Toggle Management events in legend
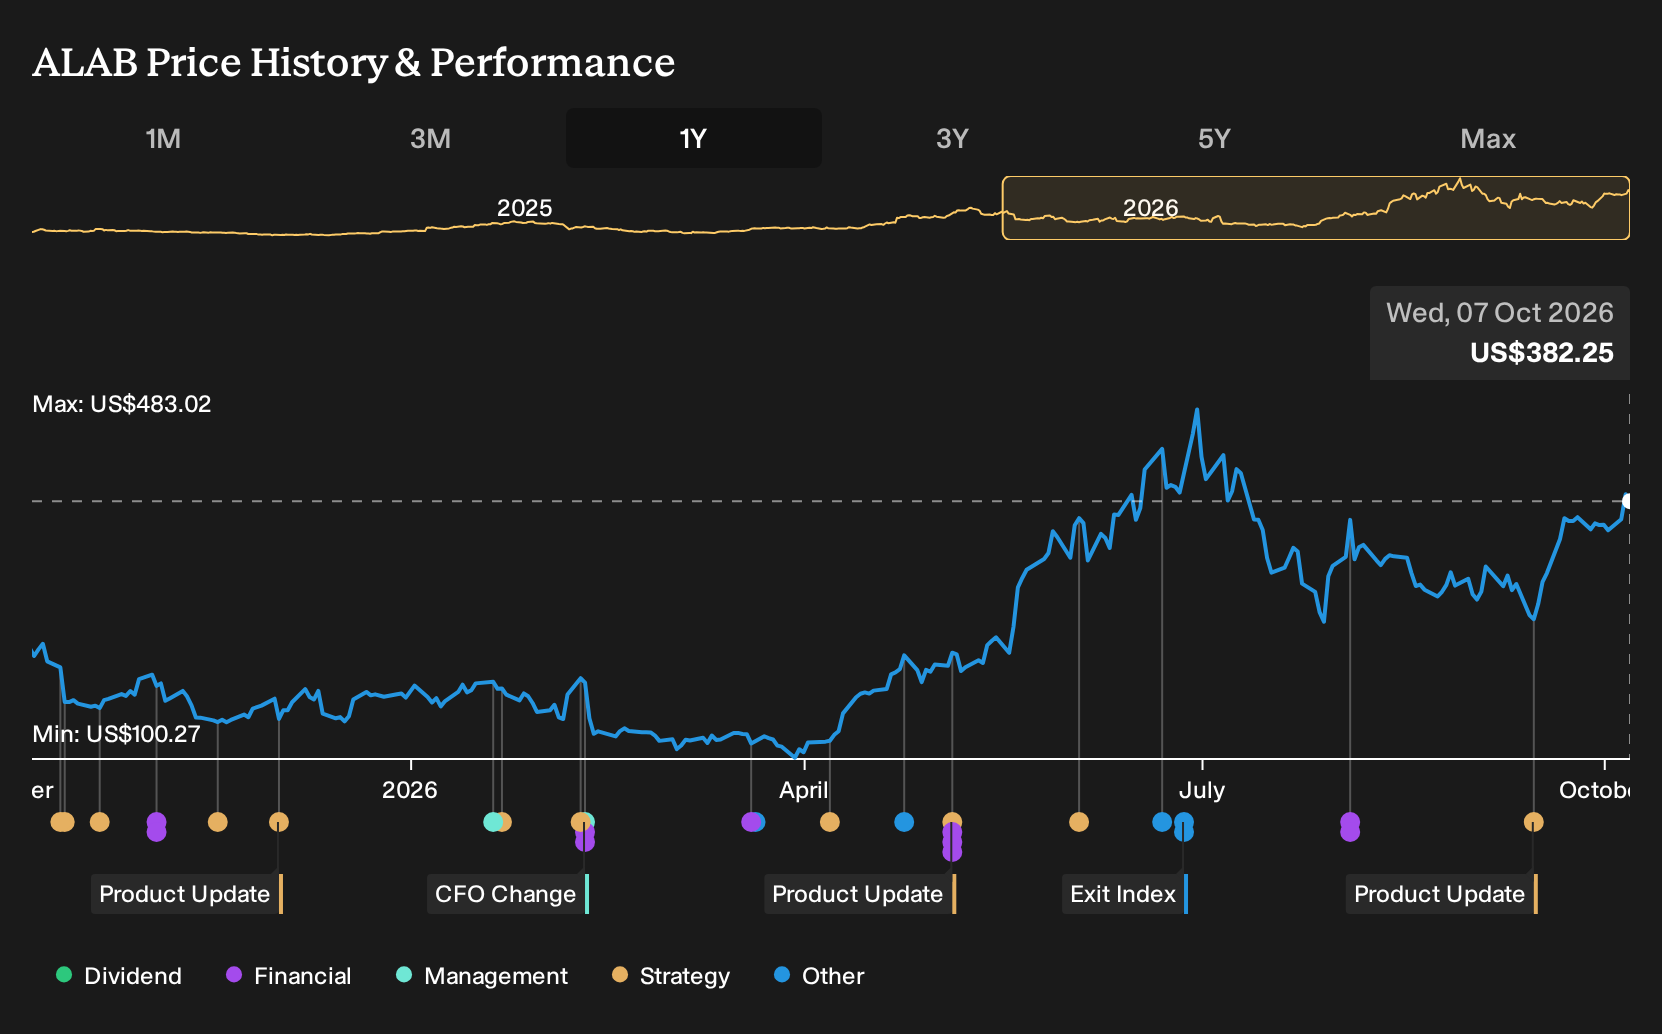The width and height of the screenshot is (1662, 1034). pyautogui.click(x=482, y=976)
